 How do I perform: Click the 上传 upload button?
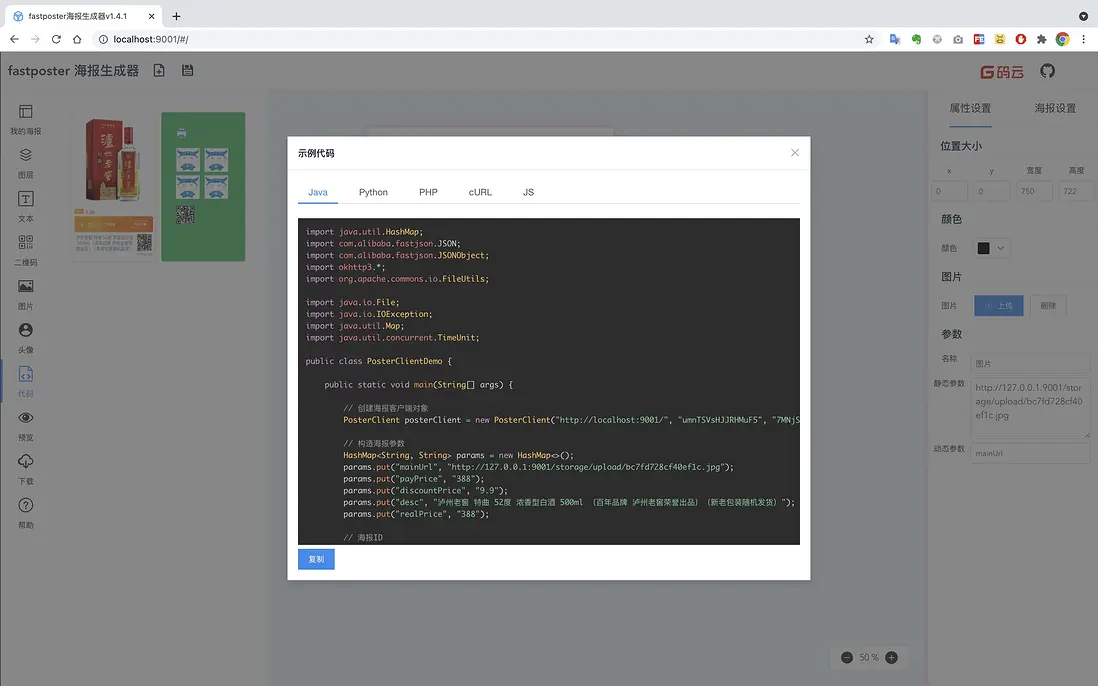(x=998, y=306)
